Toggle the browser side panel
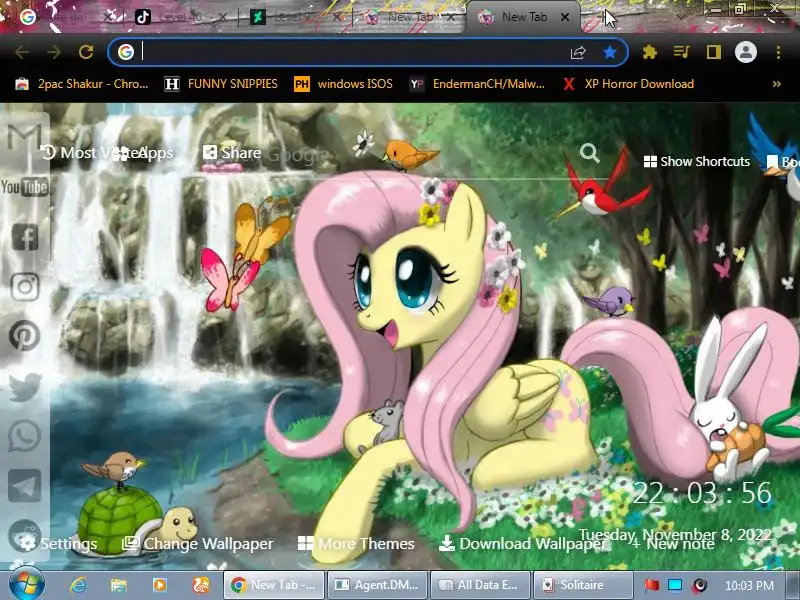The width and height of the screenshot is (800, 600). pos(713,52)
